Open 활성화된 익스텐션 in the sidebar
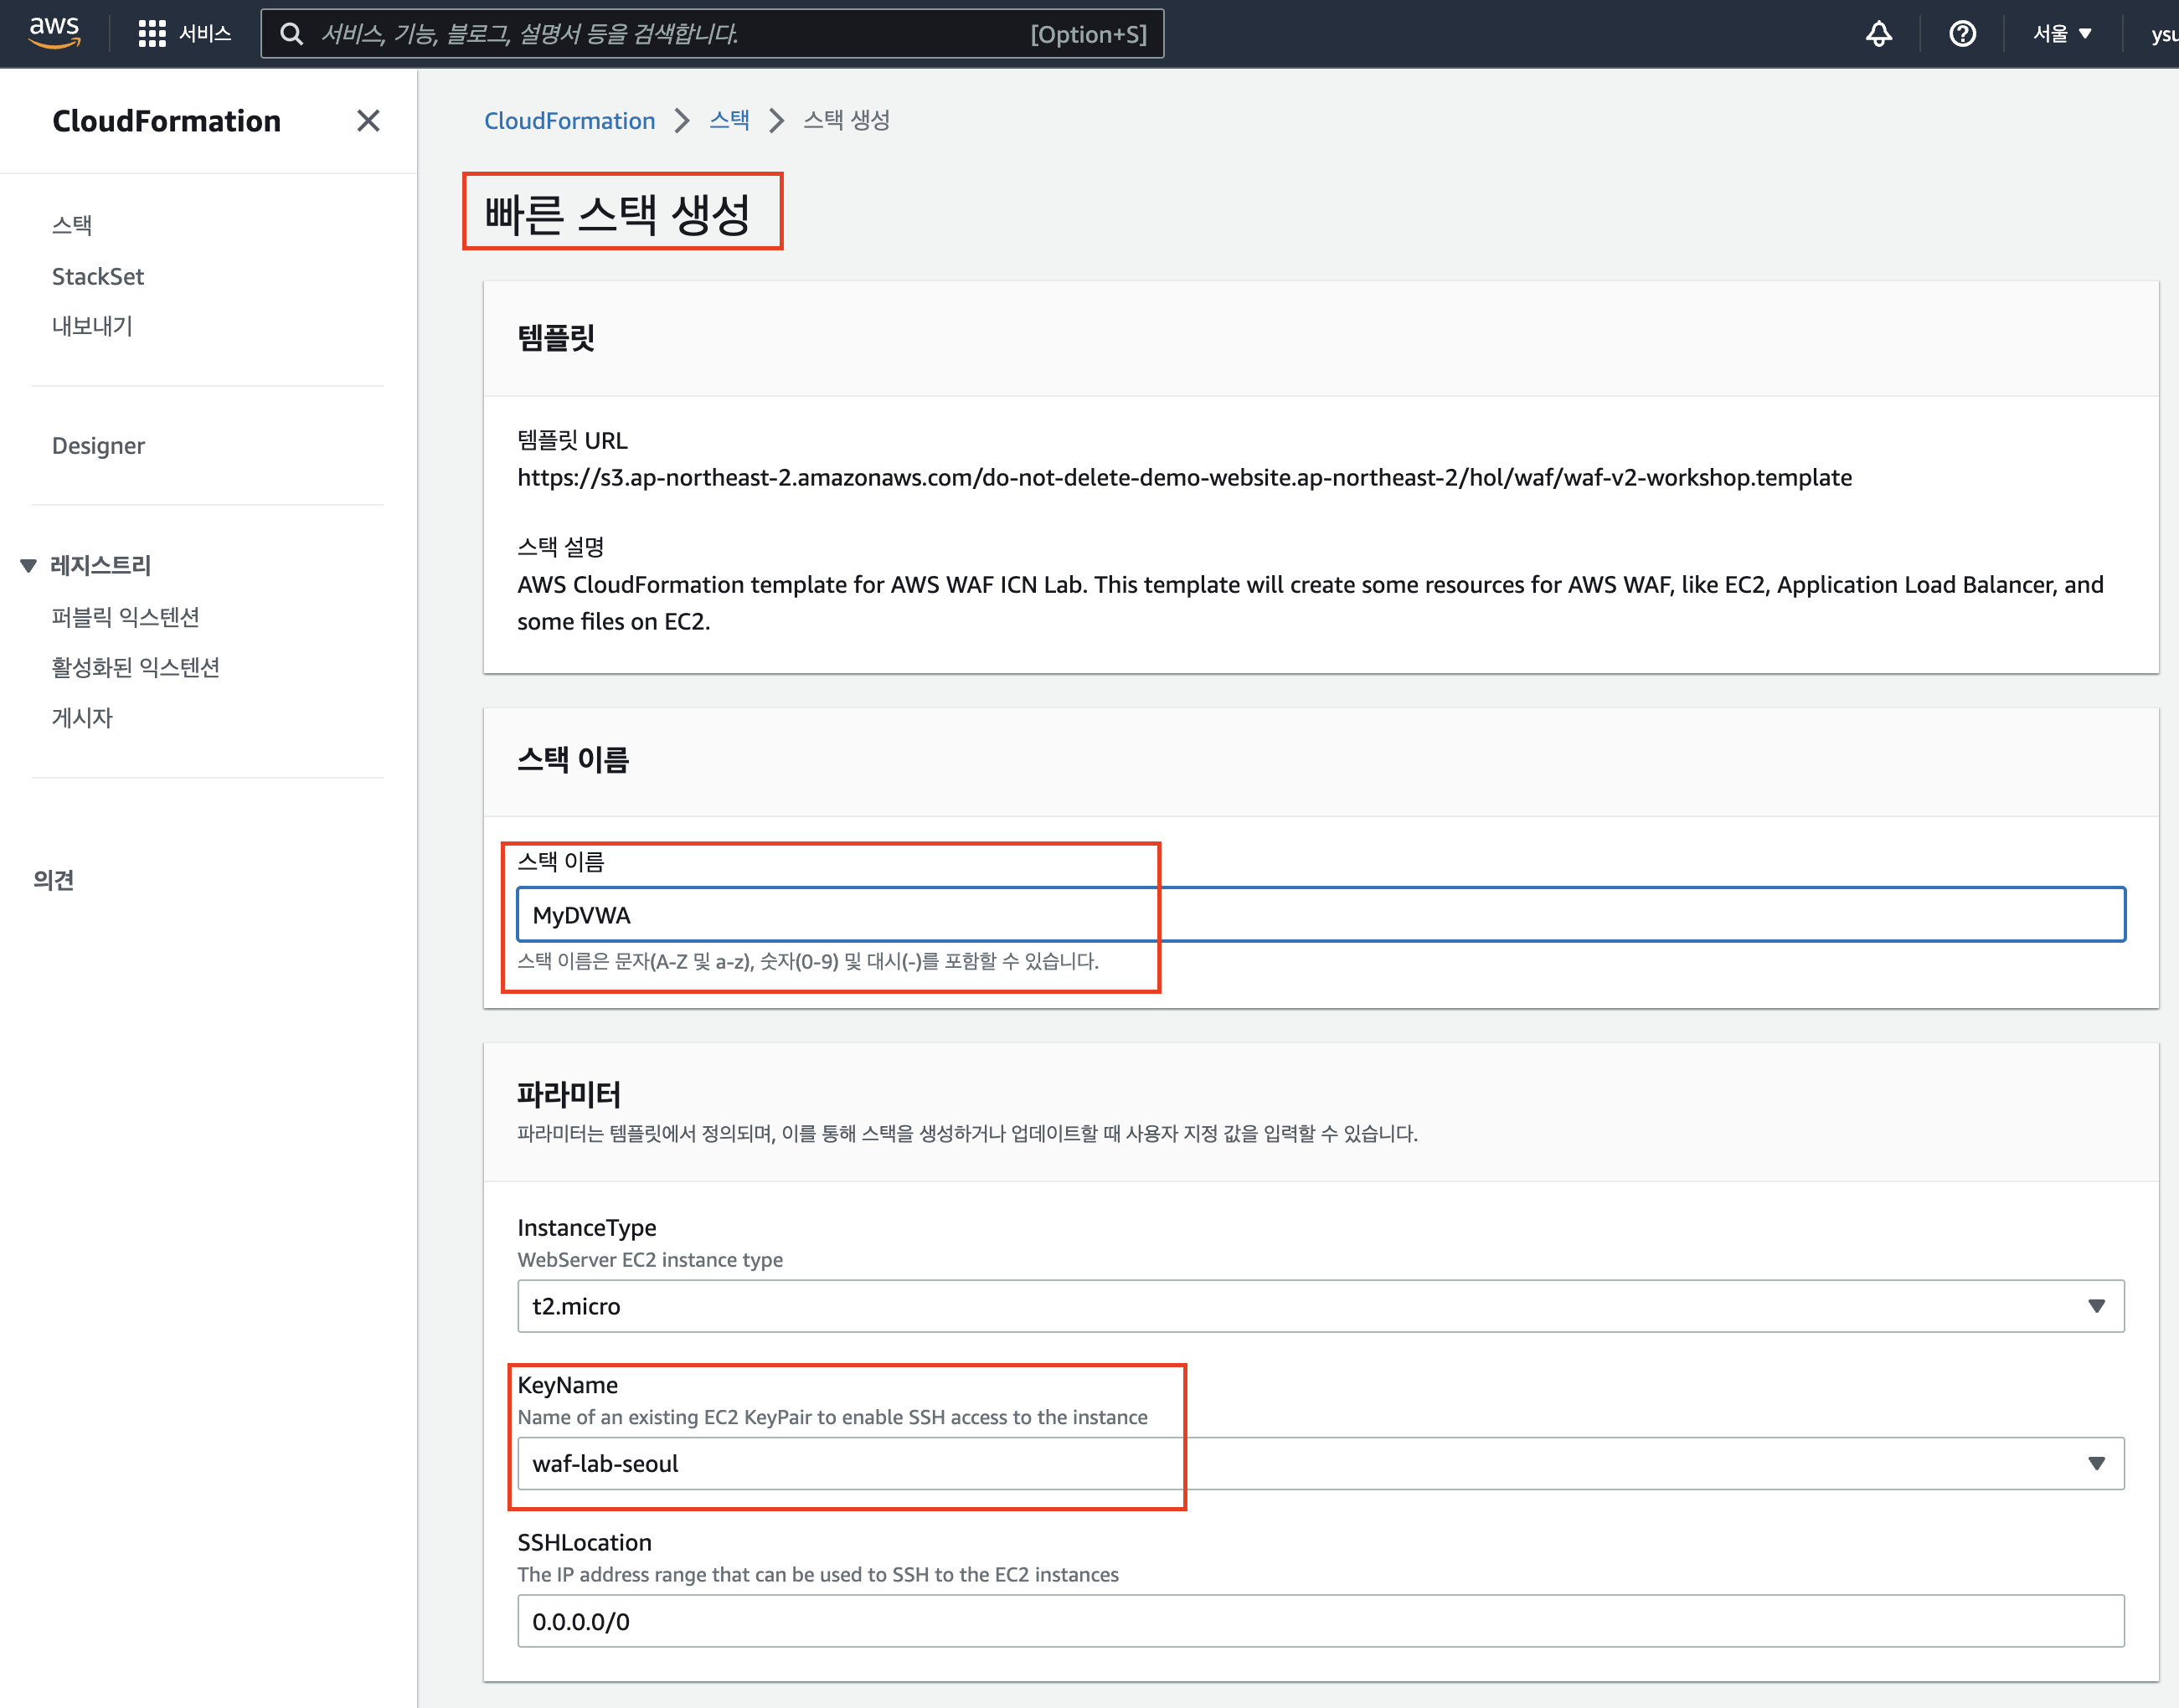Viewport: 2179px width, 1708px height. point(136,667)
